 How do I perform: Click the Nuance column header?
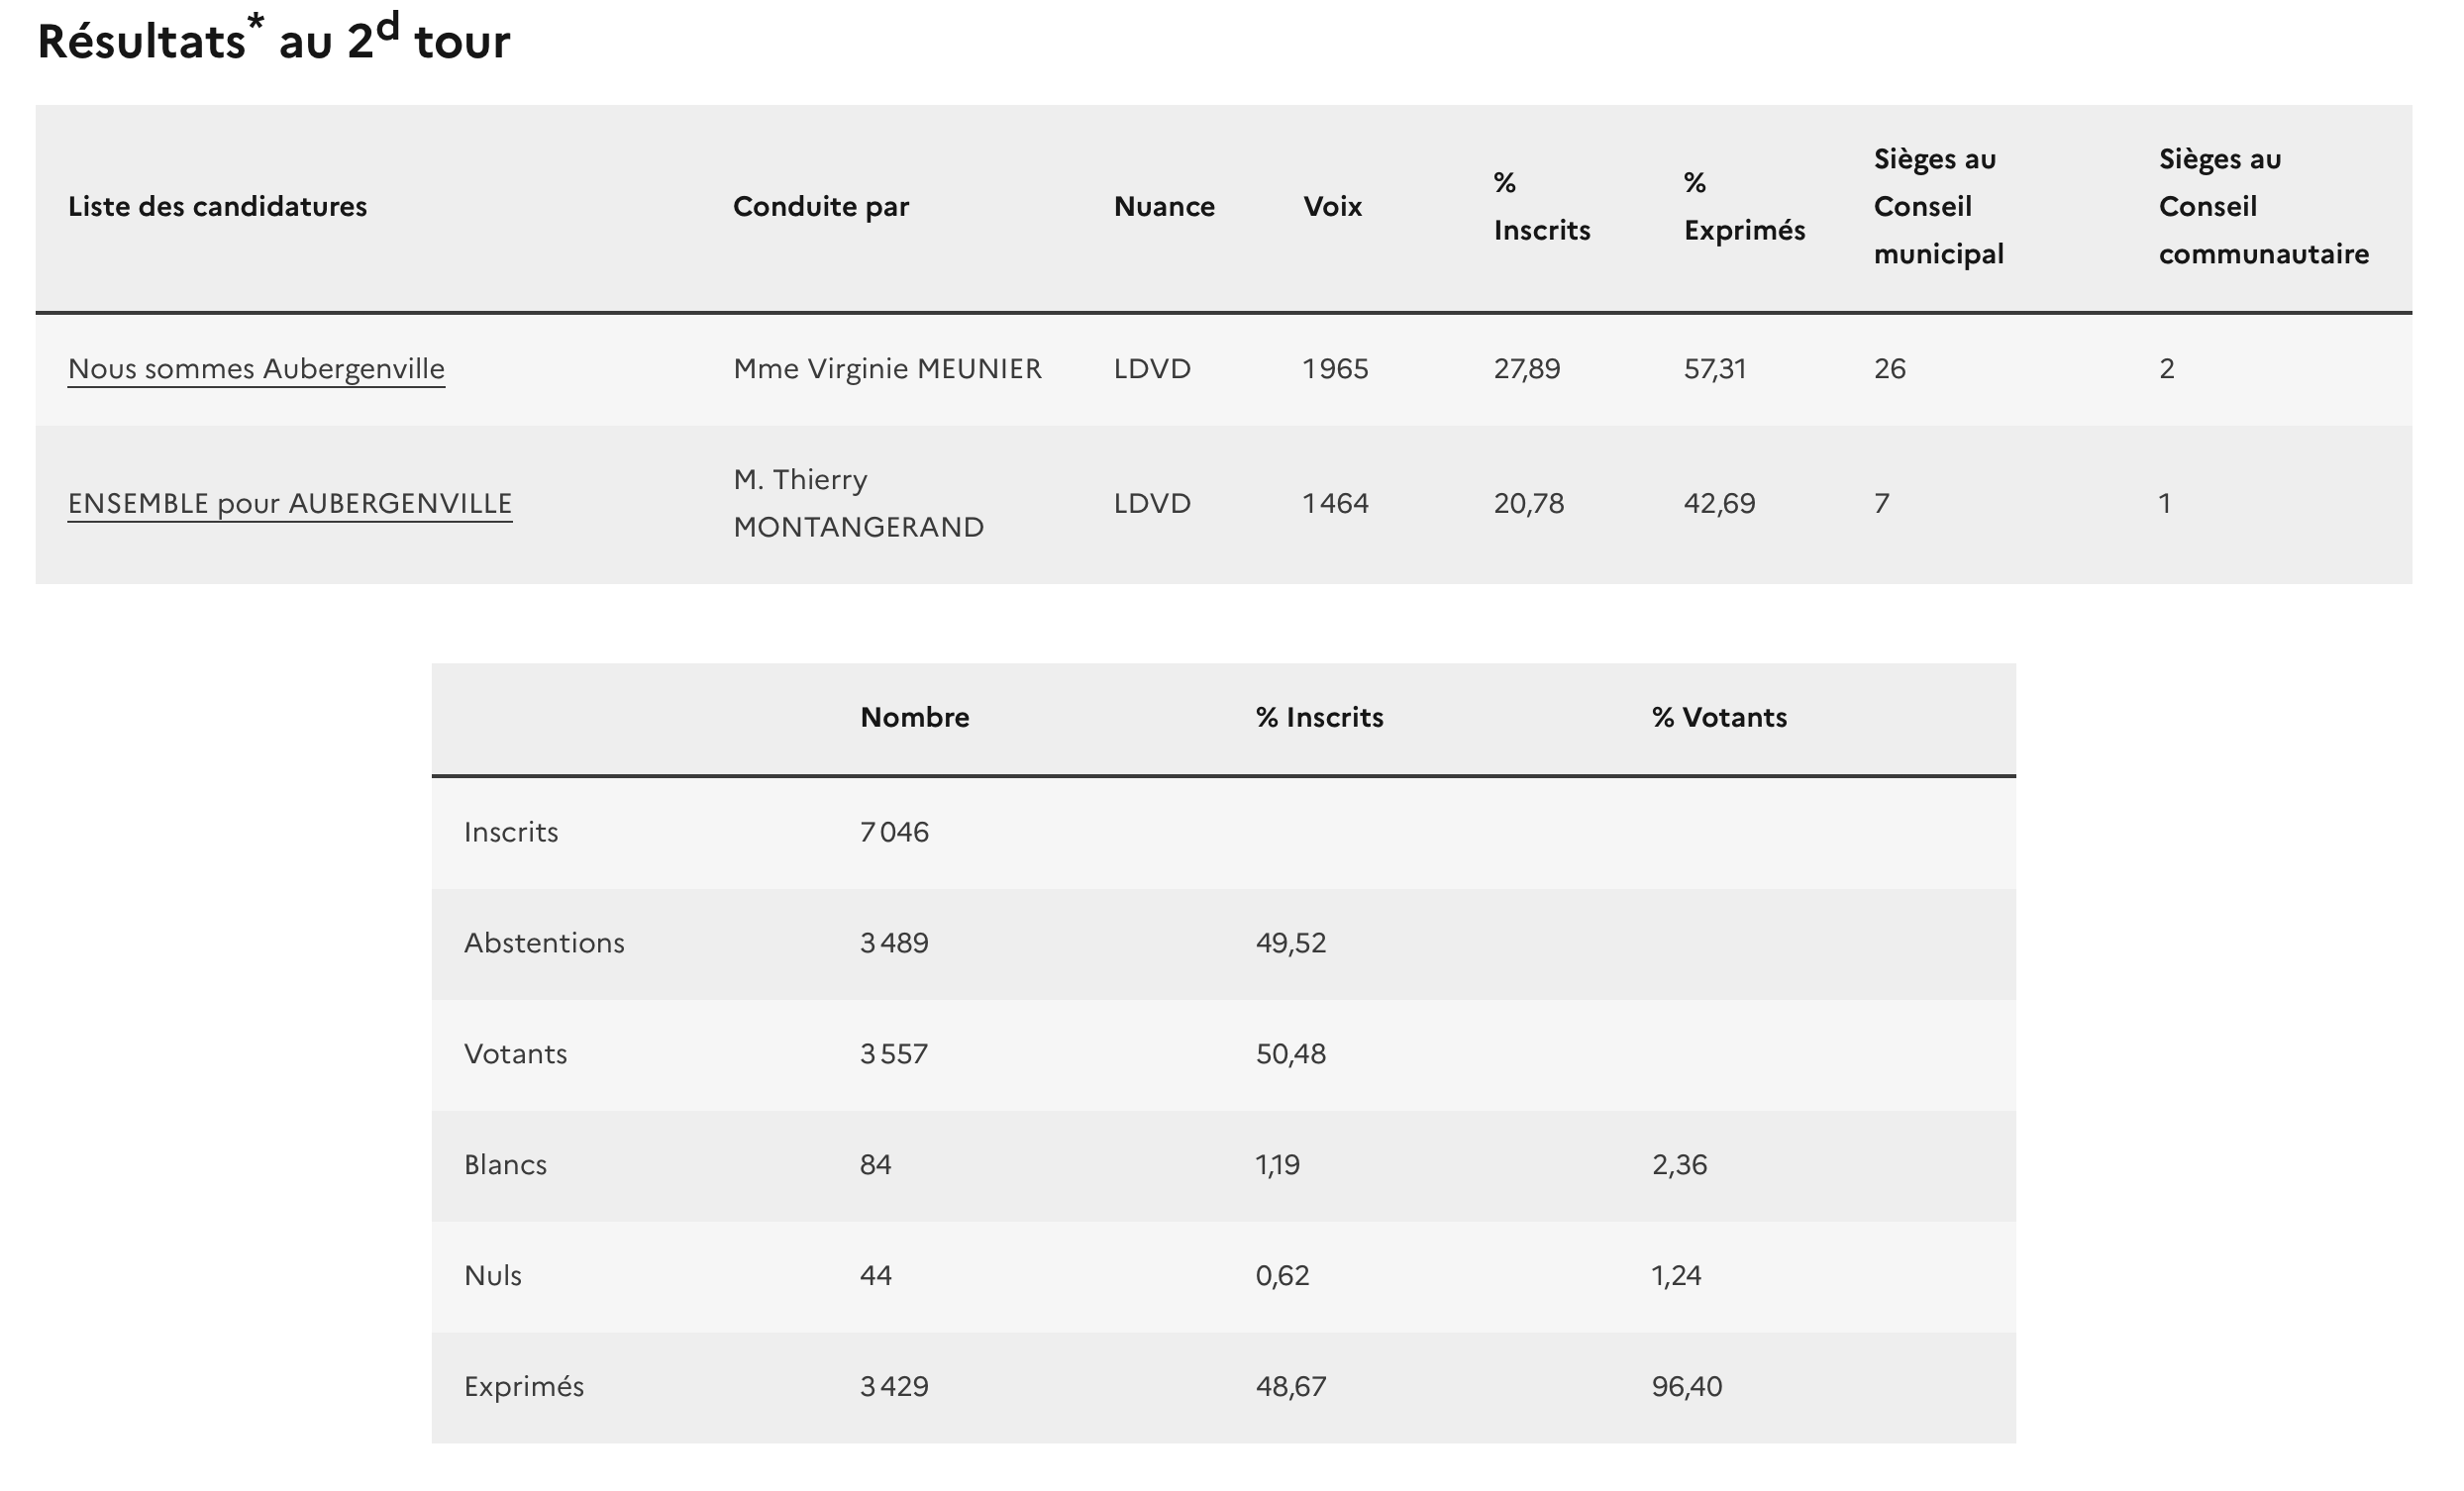1164,207
